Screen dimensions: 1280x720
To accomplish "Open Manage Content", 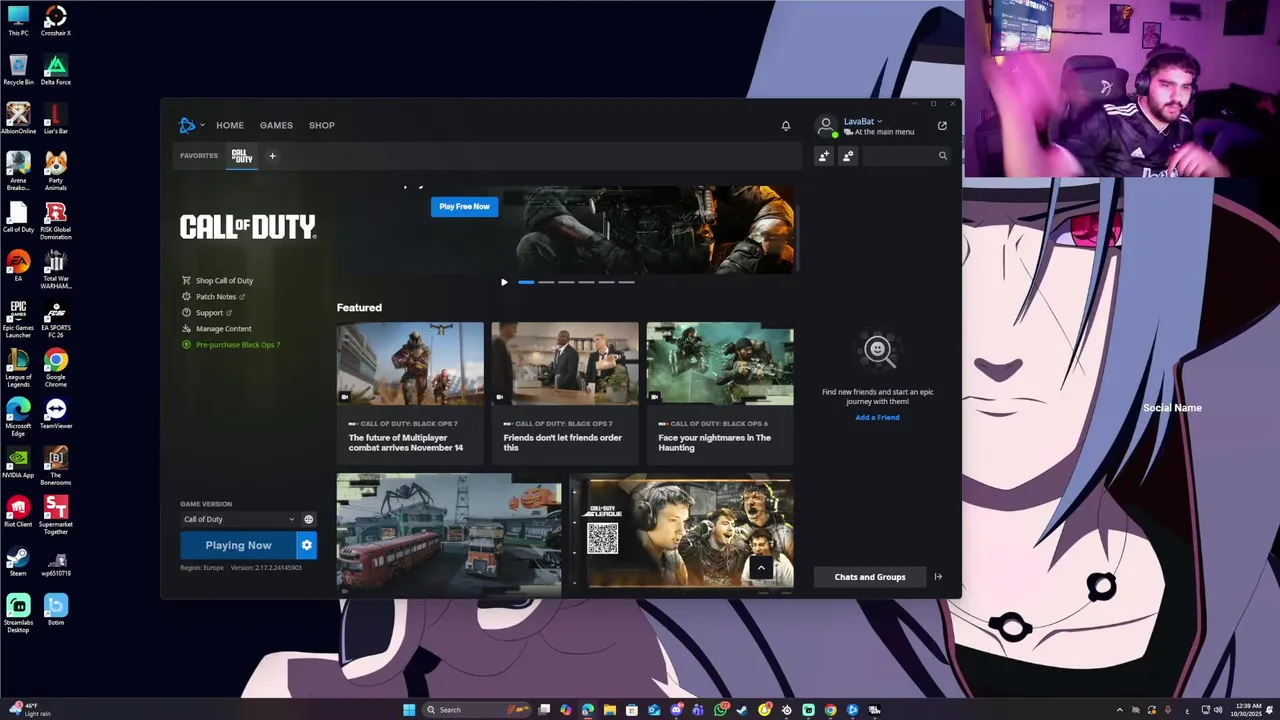I will tap(217, 329).
